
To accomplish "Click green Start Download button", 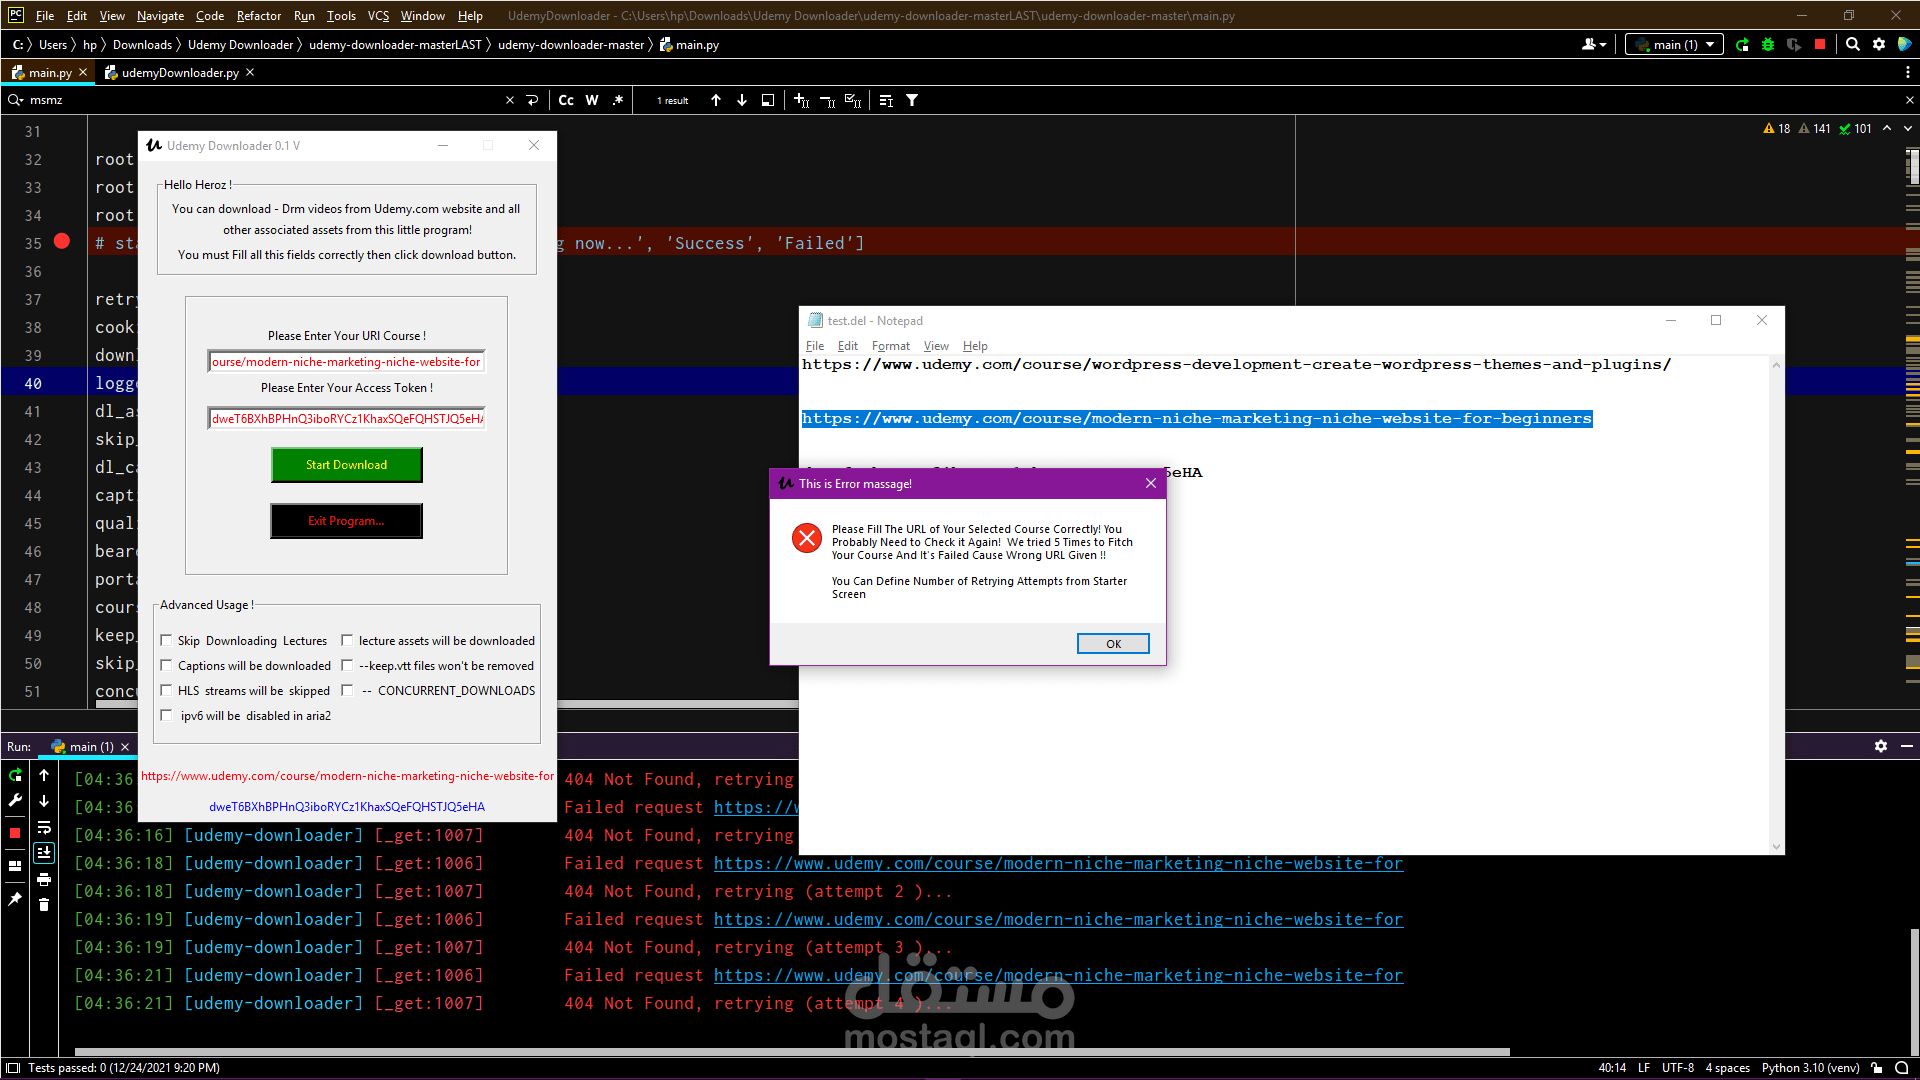I will click(346, 465).
